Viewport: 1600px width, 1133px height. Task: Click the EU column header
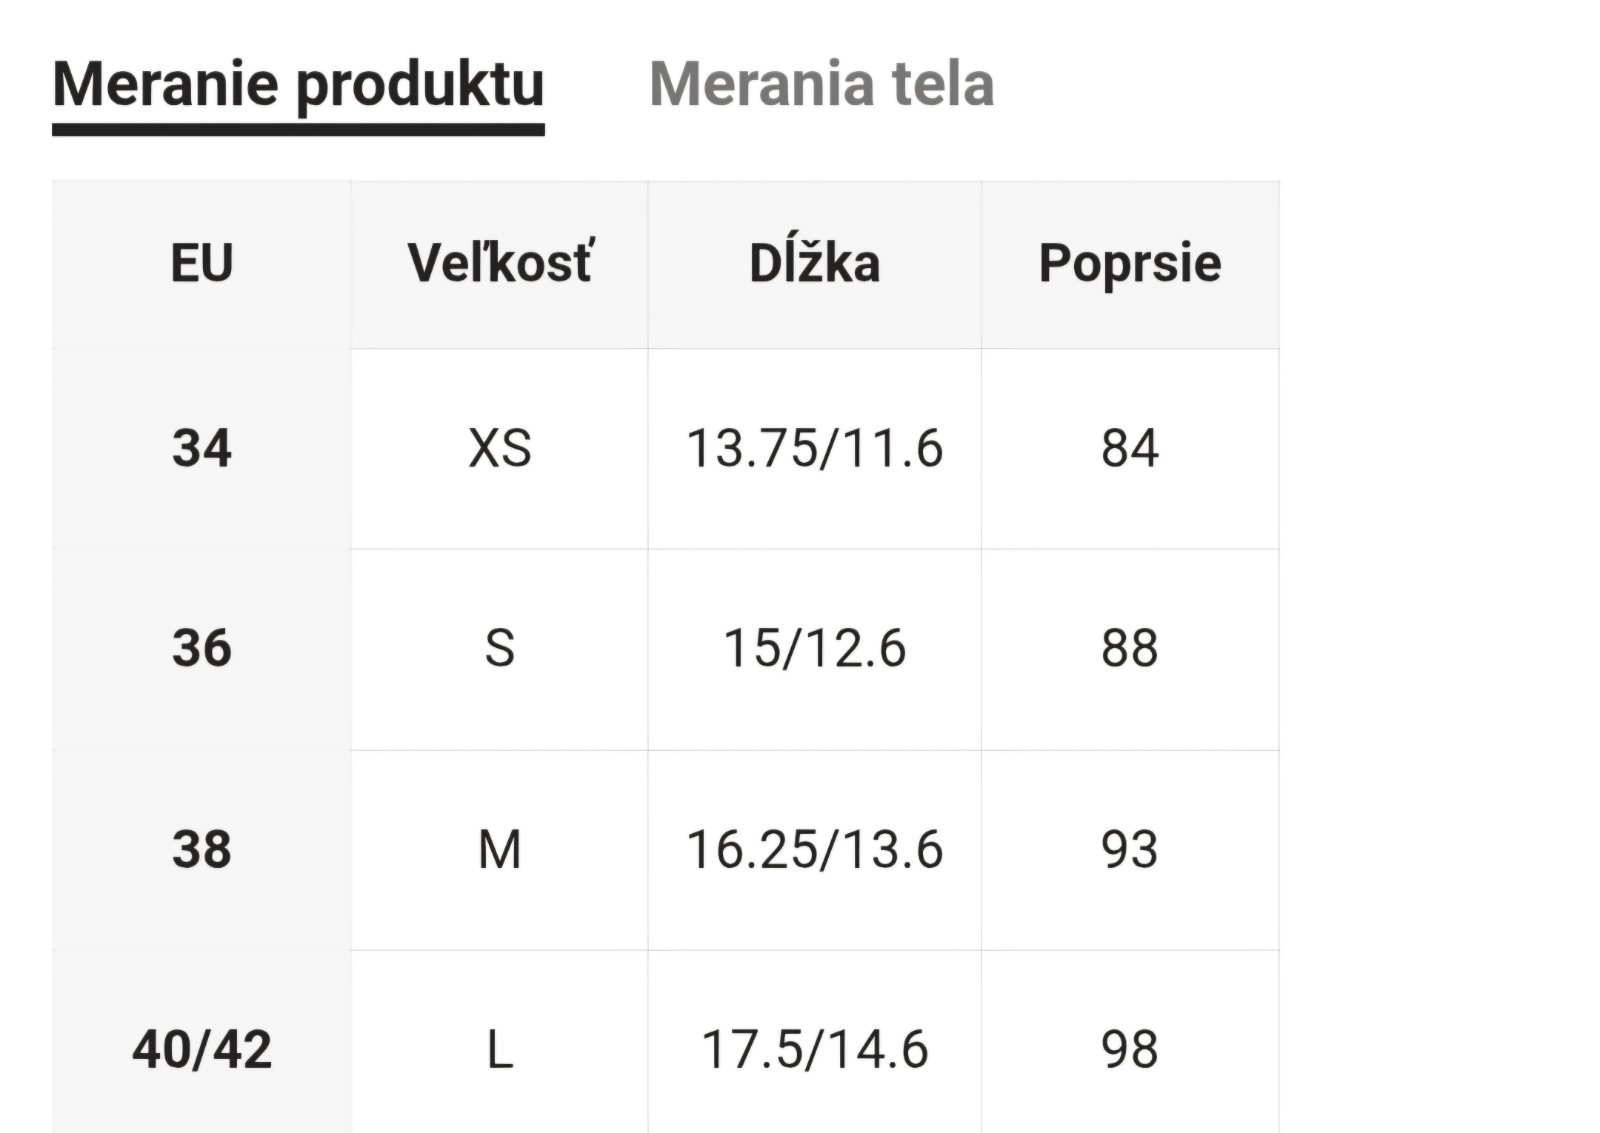click(202, 264)
